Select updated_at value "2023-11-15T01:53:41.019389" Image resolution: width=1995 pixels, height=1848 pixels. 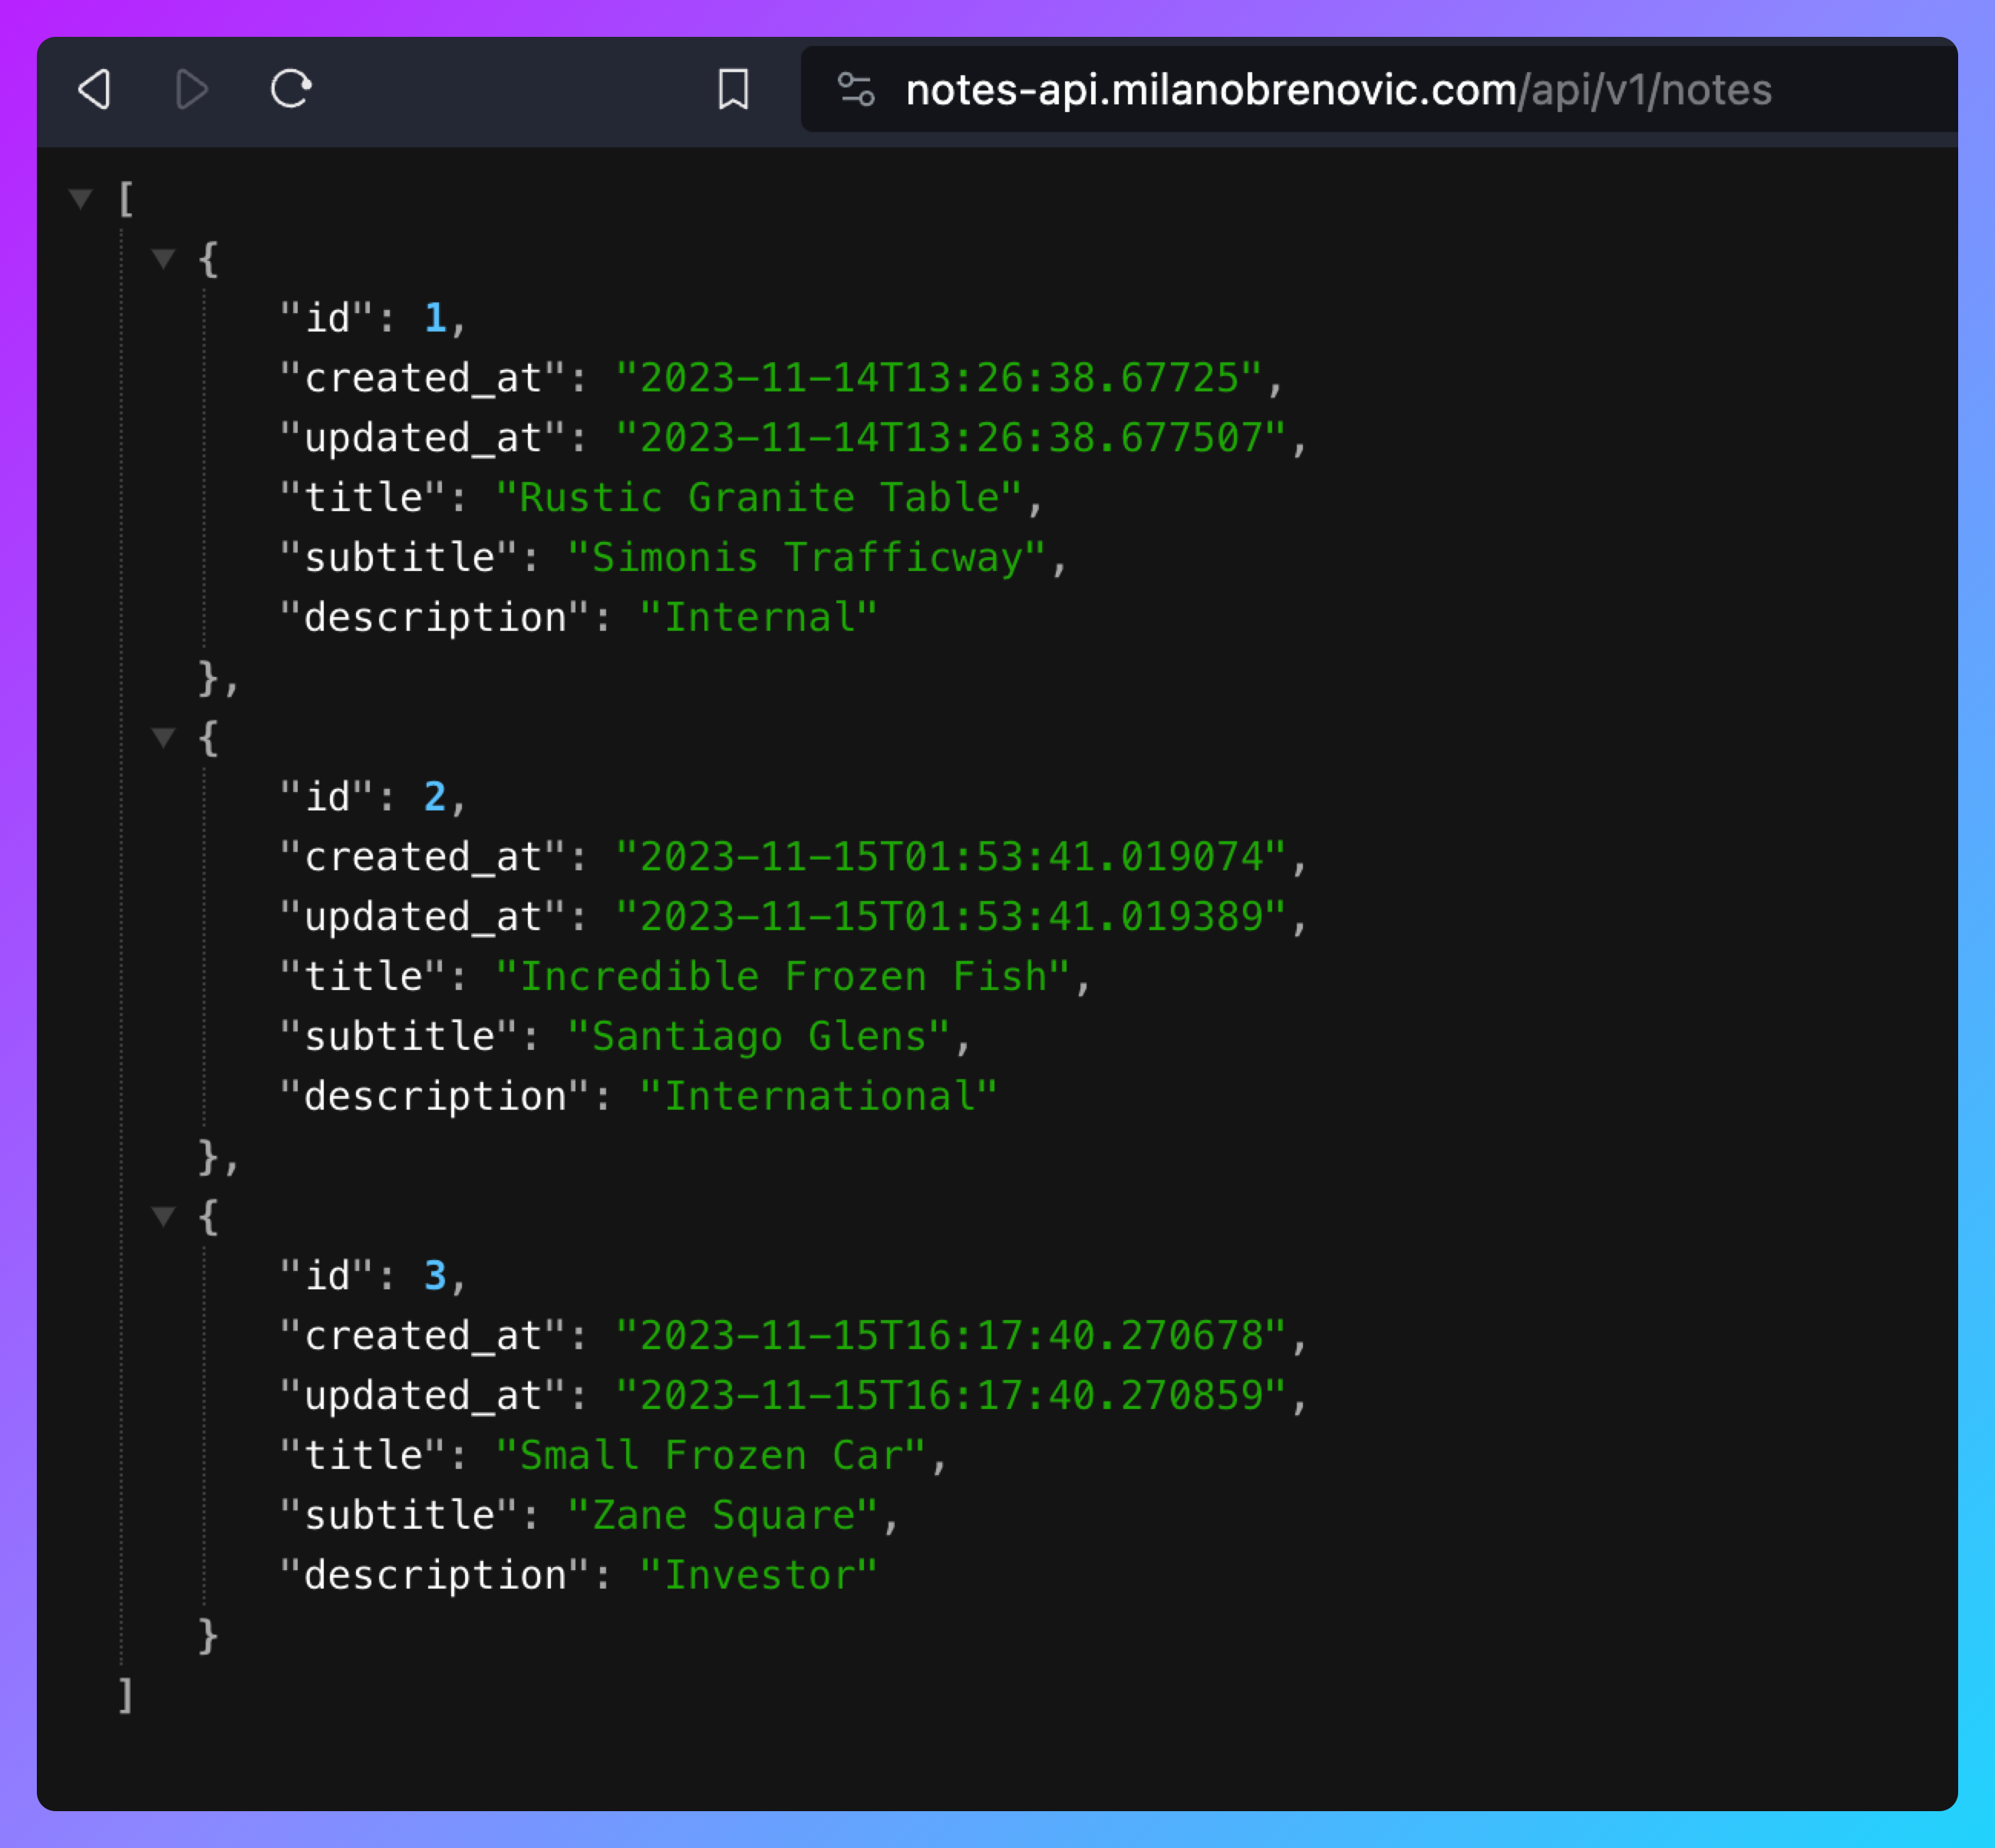pyautogui.click(x=951, y=917)
